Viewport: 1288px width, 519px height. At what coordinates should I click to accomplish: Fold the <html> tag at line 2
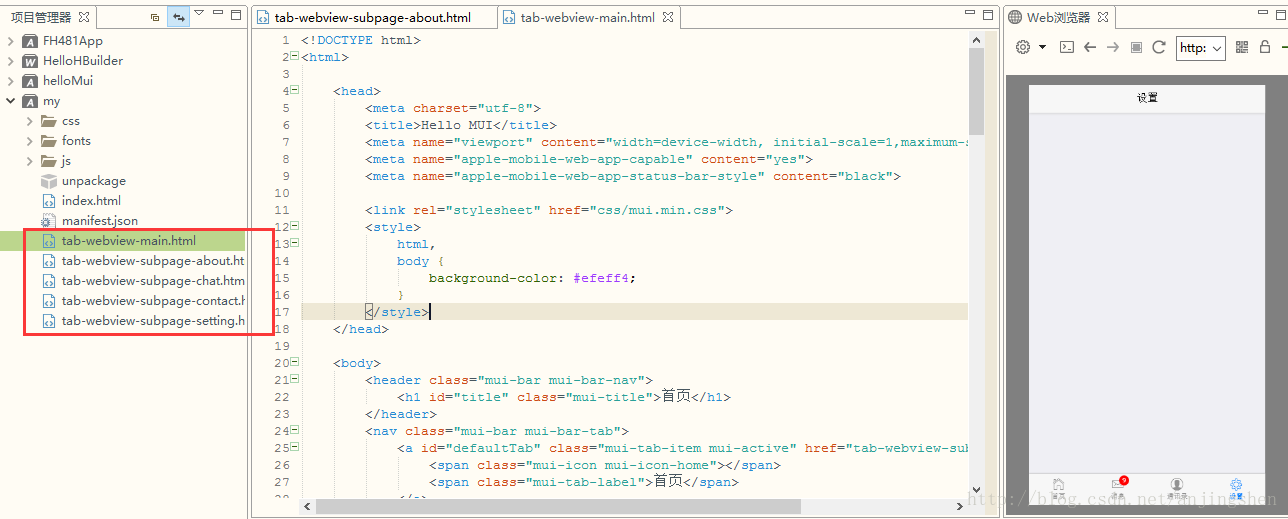(295, 56)
